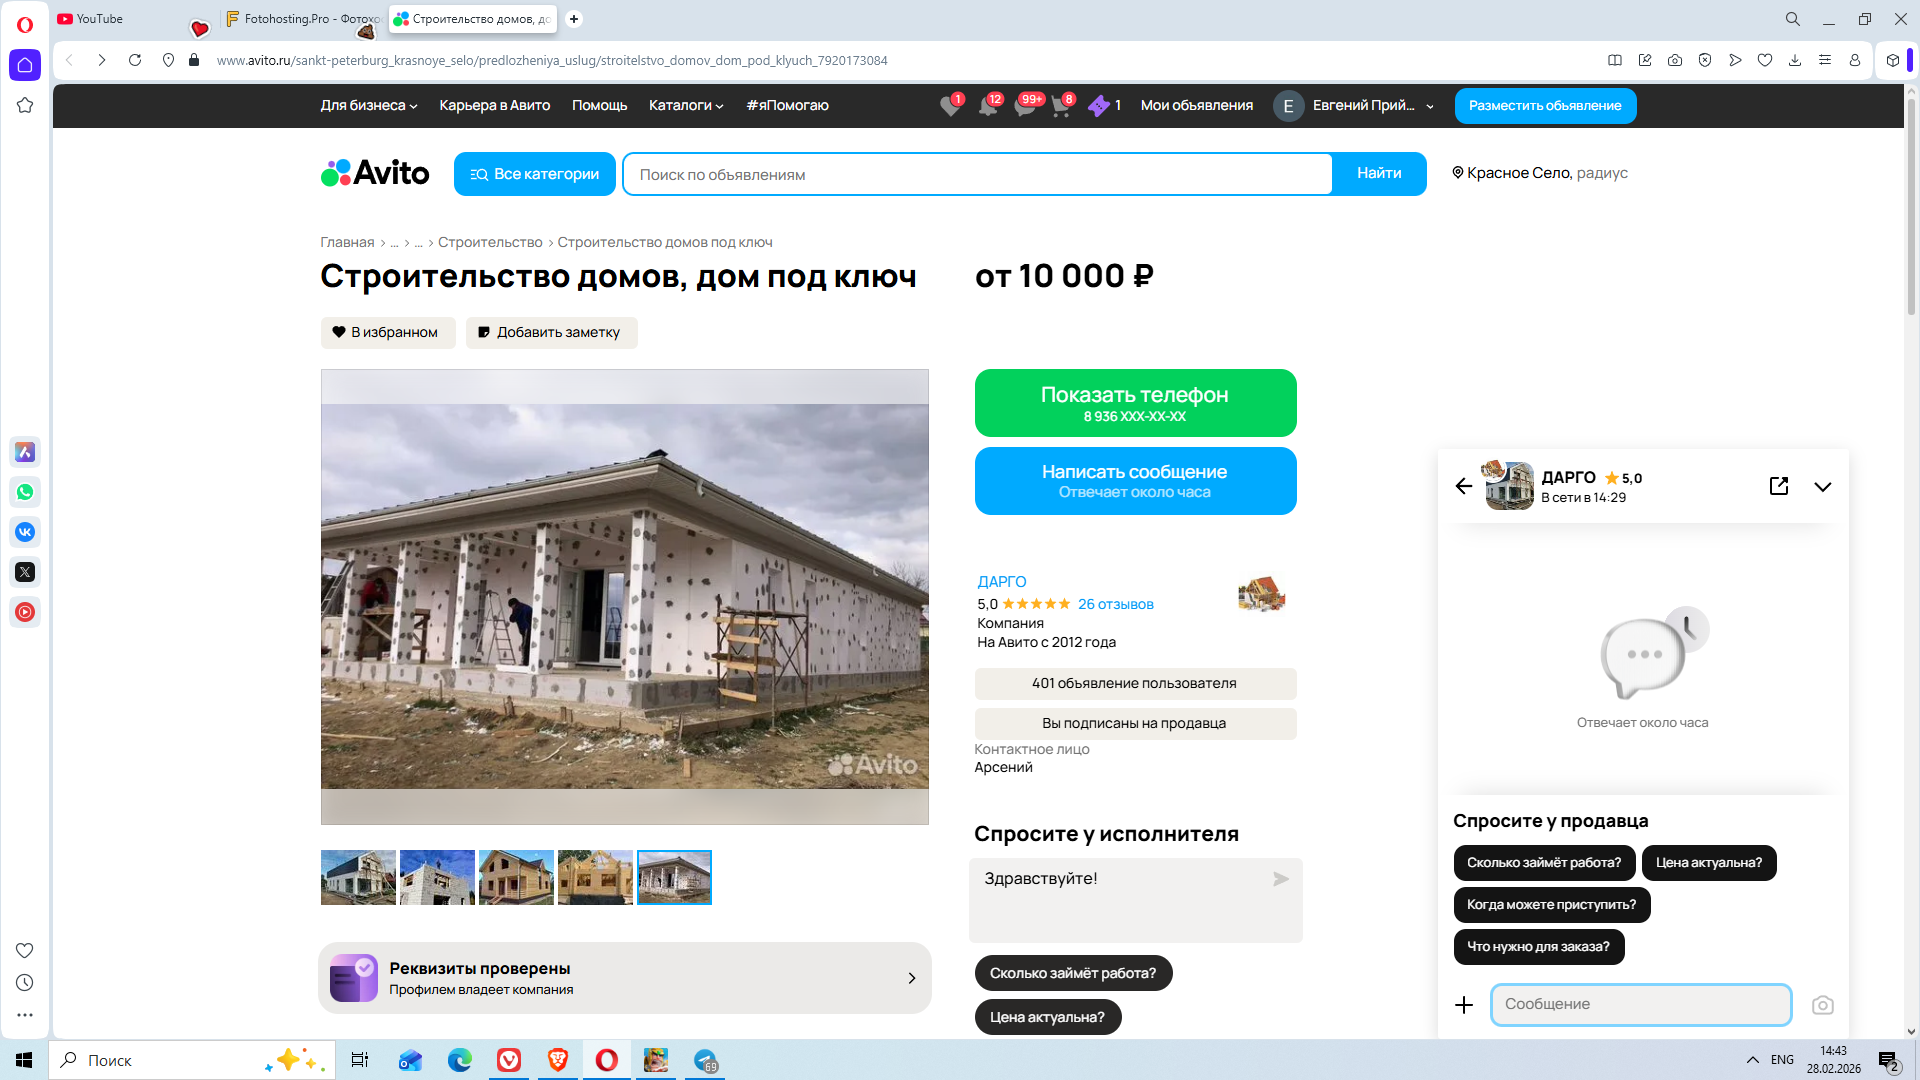Expand the 'Для бизнеса' dropdown menu

click(x=368, y=105)
